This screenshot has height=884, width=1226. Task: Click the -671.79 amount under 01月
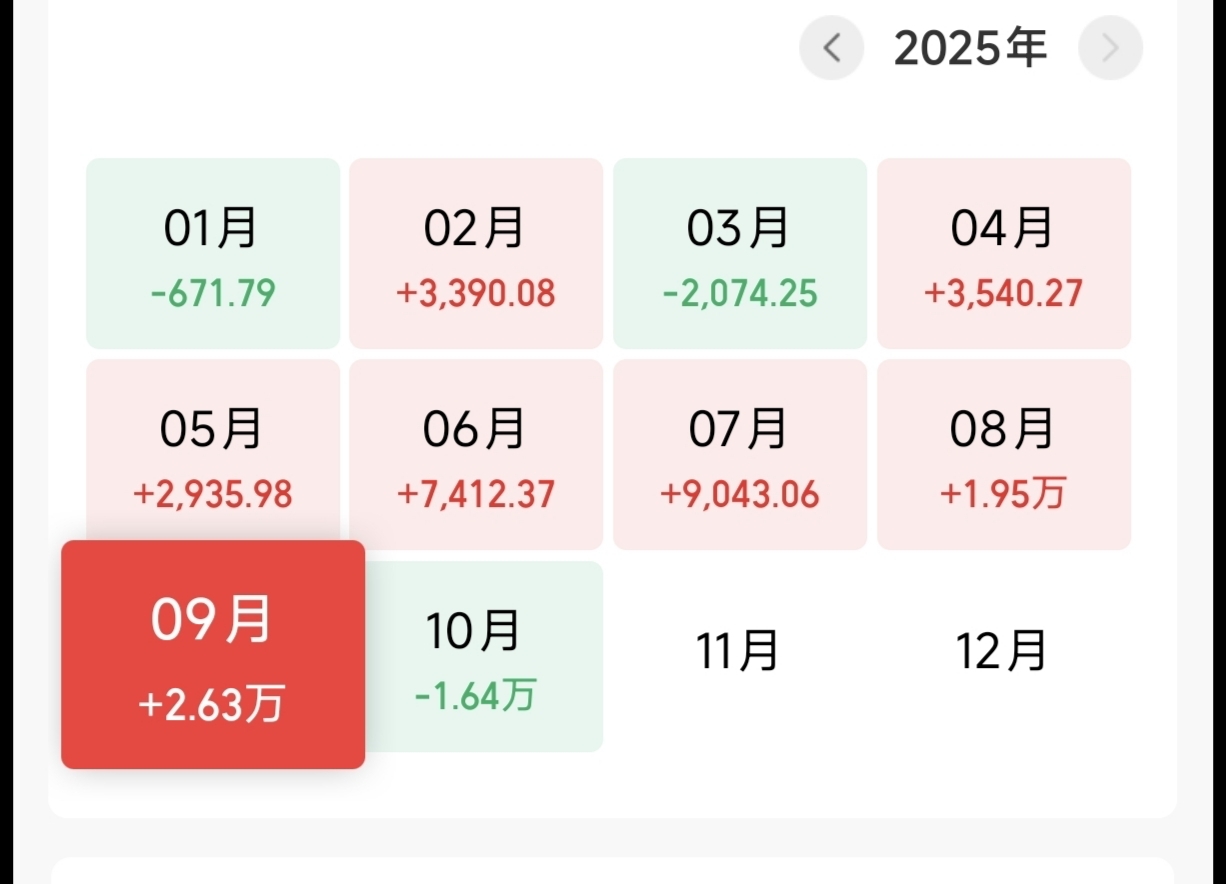(213, 294)
